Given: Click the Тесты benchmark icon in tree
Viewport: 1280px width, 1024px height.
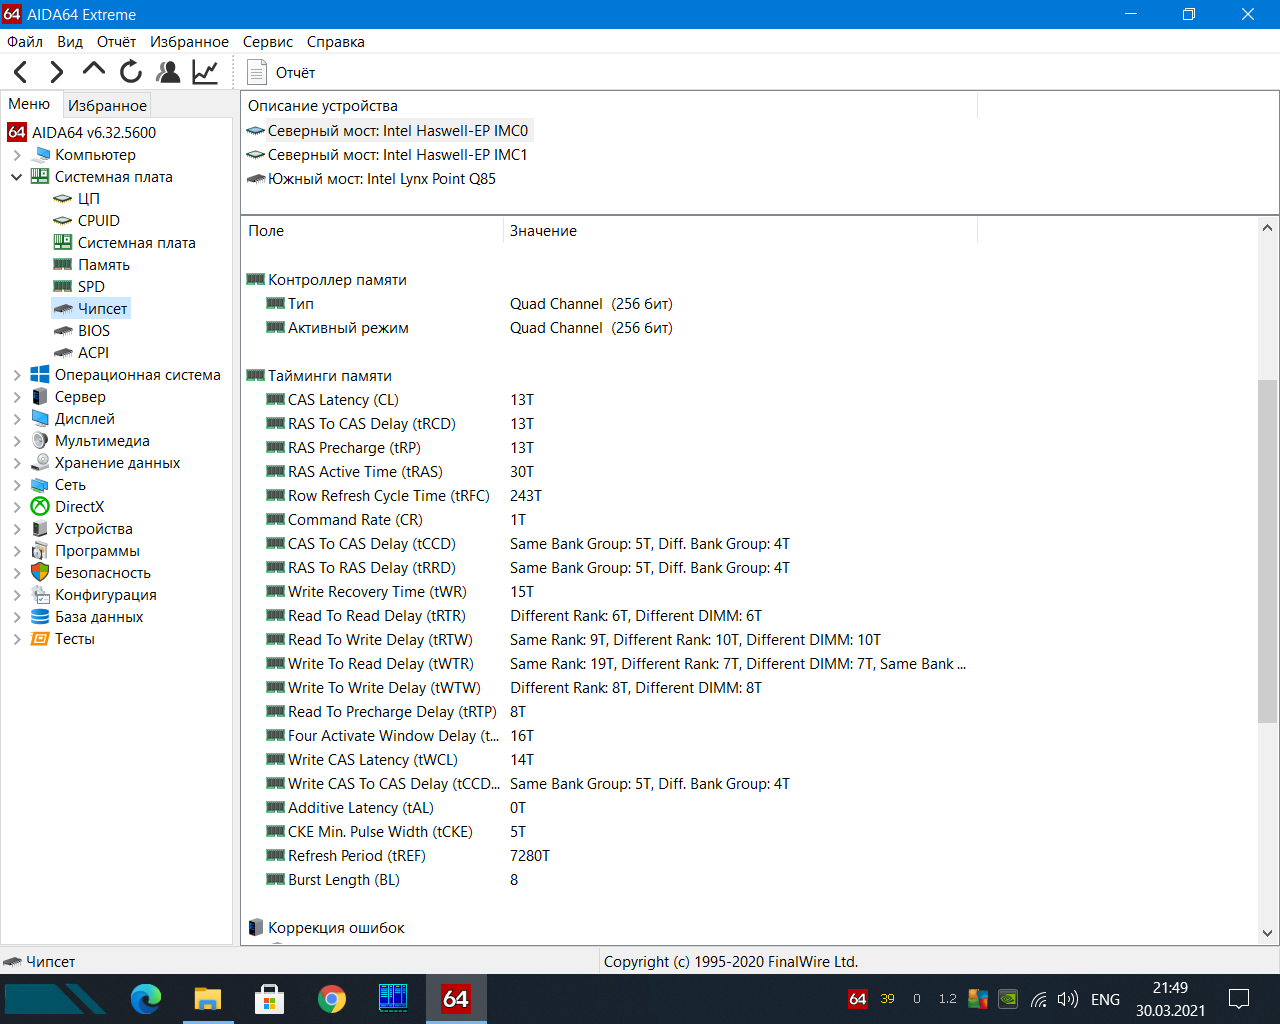Looking at the screenshot, I should 40,639.
